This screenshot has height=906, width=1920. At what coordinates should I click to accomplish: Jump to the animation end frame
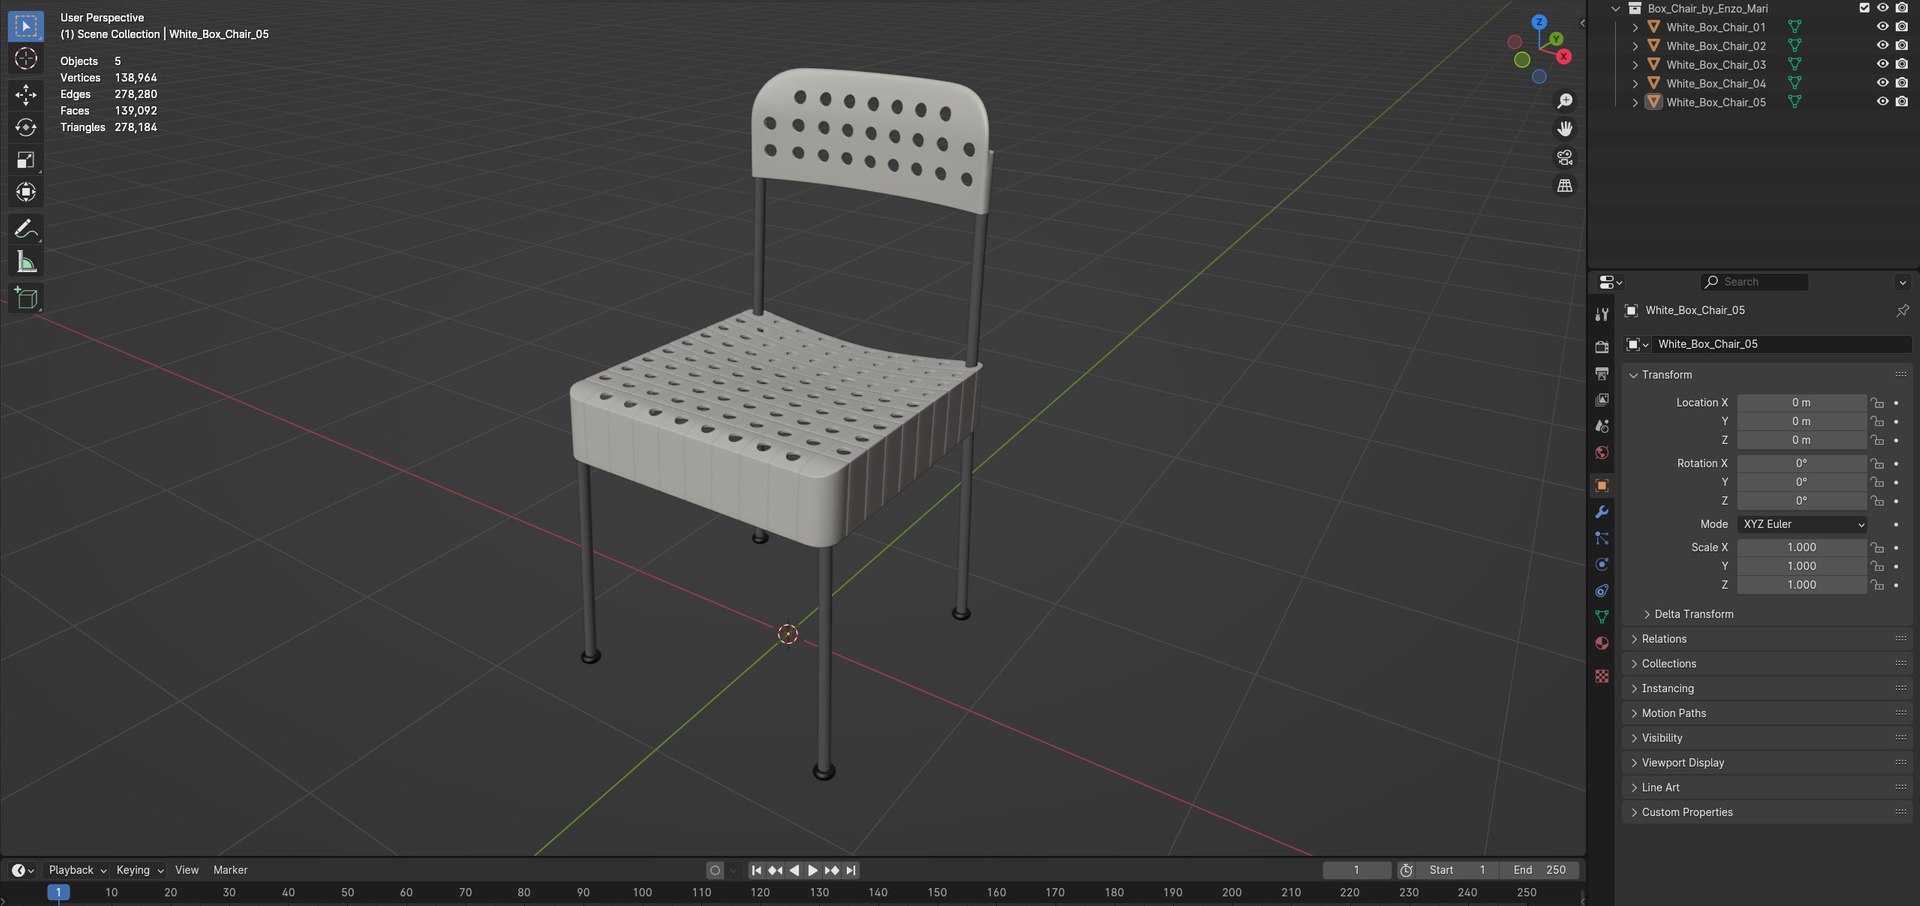(851, 870)
